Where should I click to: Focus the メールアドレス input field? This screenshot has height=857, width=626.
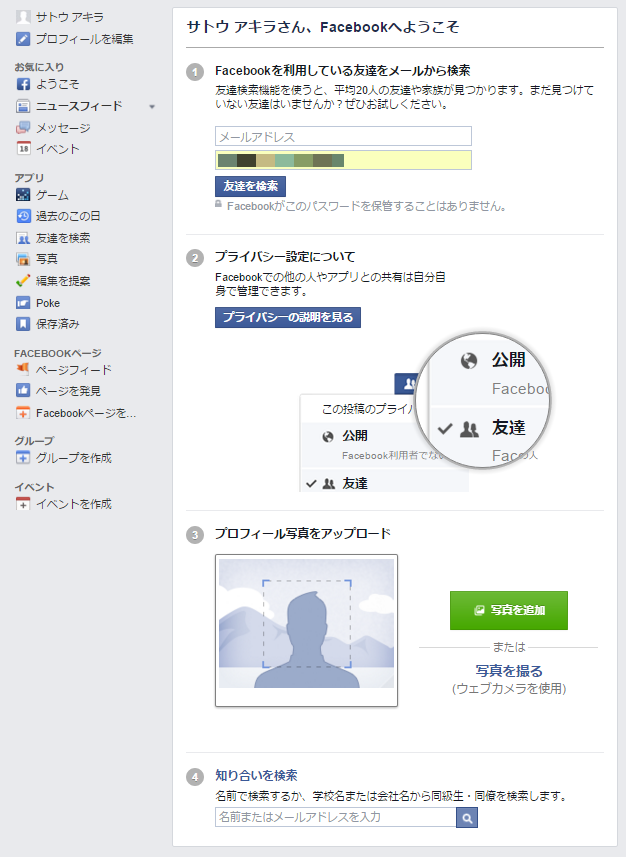tap(343, 136)
